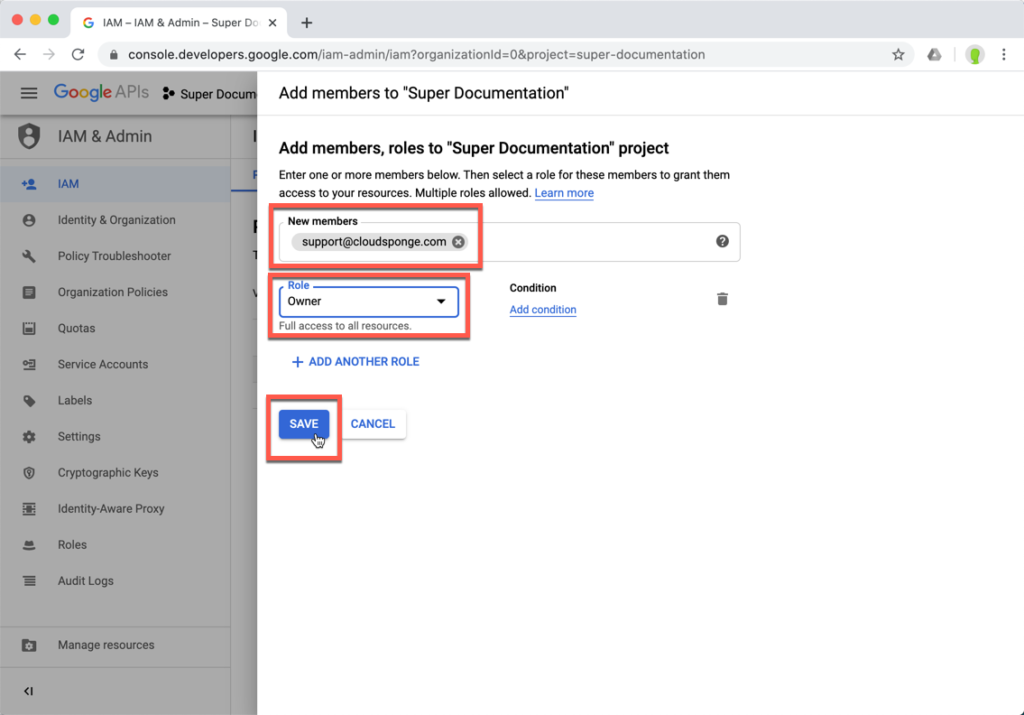
Task: Open the hamburger navigation menu
Action: pyautogui.click(x=29, y=93)
